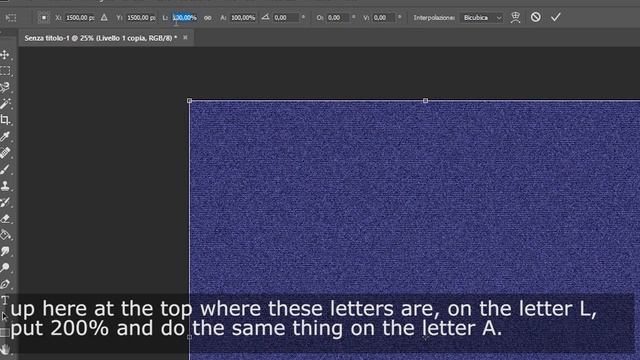
Task: Select the Eraser tool
Action: (x=5, y=219)
